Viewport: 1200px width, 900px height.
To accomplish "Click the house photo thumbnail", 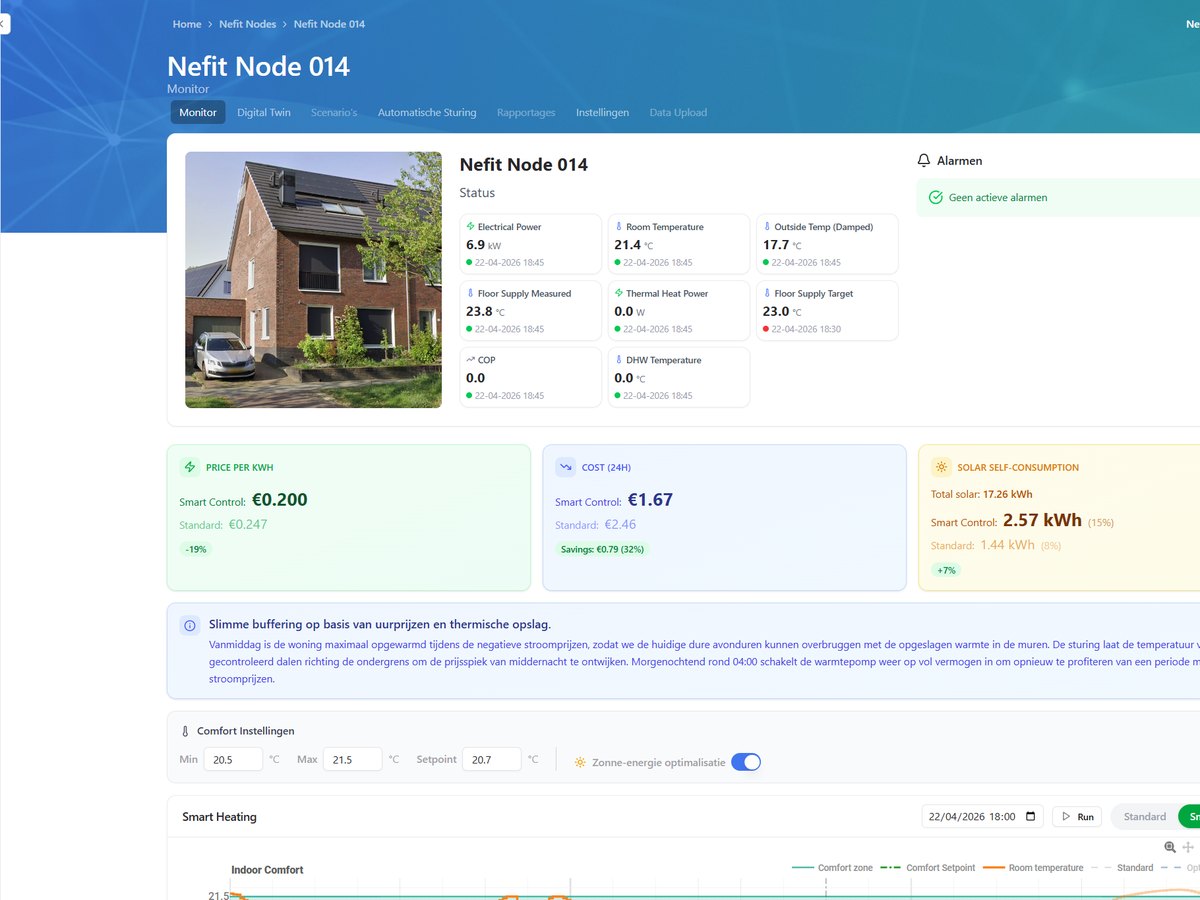I will pyautogui.click(x=313, y=280).
